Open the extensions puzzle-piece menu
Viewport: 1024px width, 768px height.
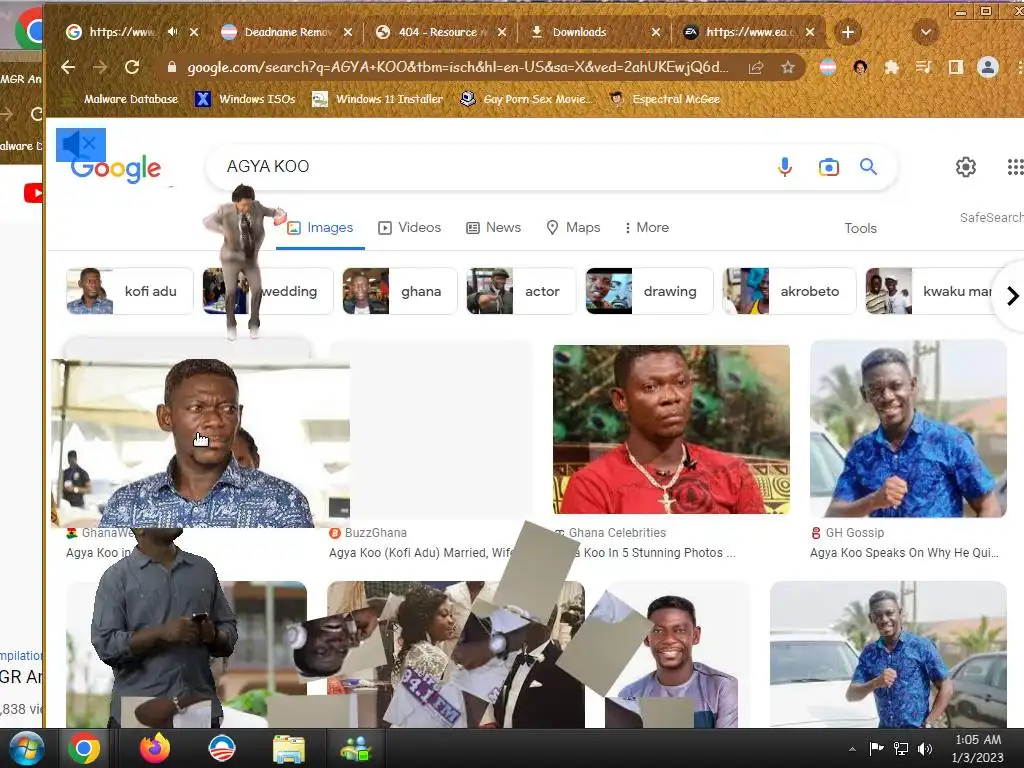click(x=891, y=67)
